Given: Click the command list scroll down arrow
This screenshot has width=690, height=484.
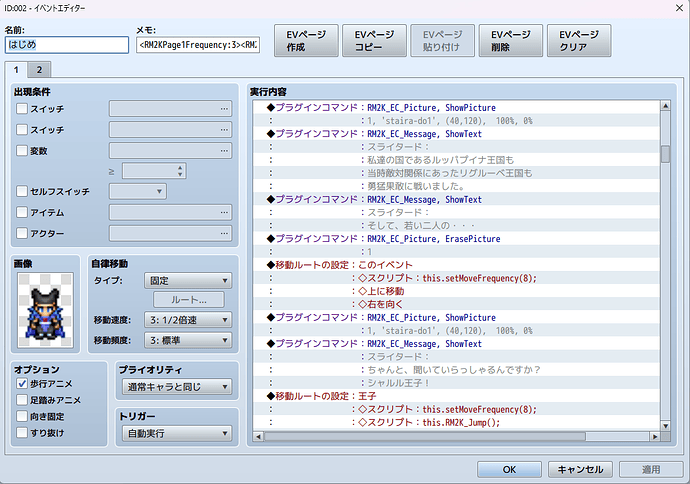Looking at the screenshot, I should [x=665, y=425].
